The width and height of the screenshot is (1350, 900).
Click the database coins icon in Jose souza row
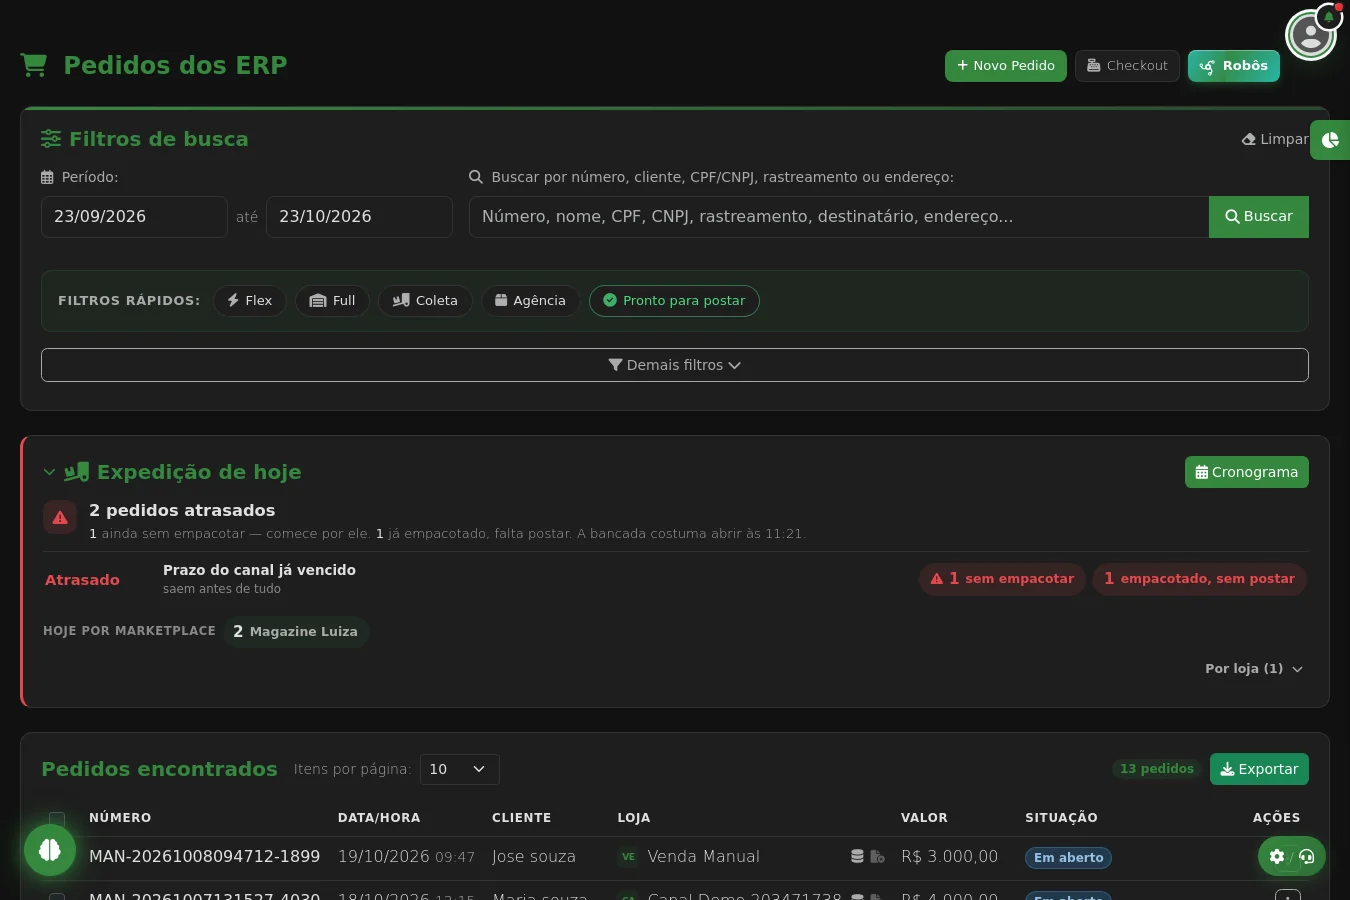click(857, 856)
